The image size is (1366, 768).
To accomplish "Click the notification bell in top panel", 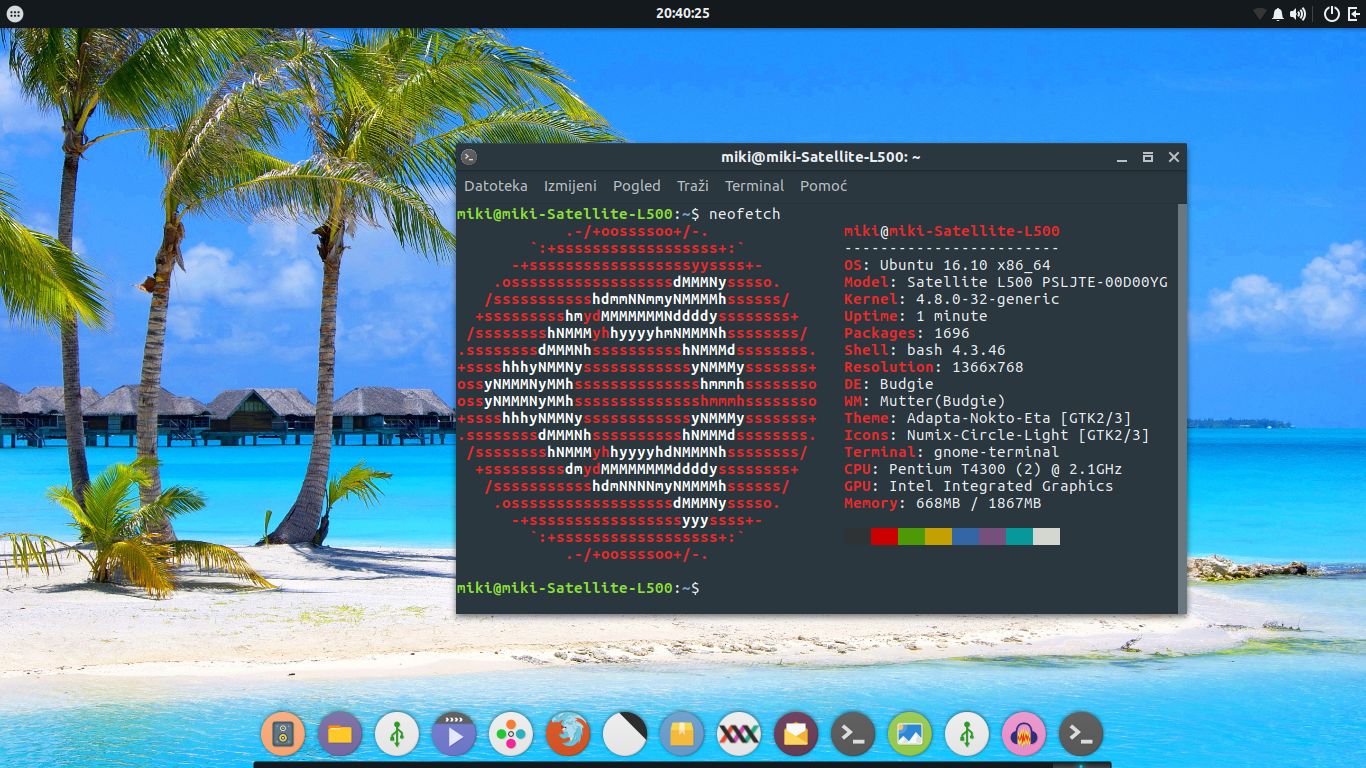I will pyautogui.click(x=1277, y=14).
